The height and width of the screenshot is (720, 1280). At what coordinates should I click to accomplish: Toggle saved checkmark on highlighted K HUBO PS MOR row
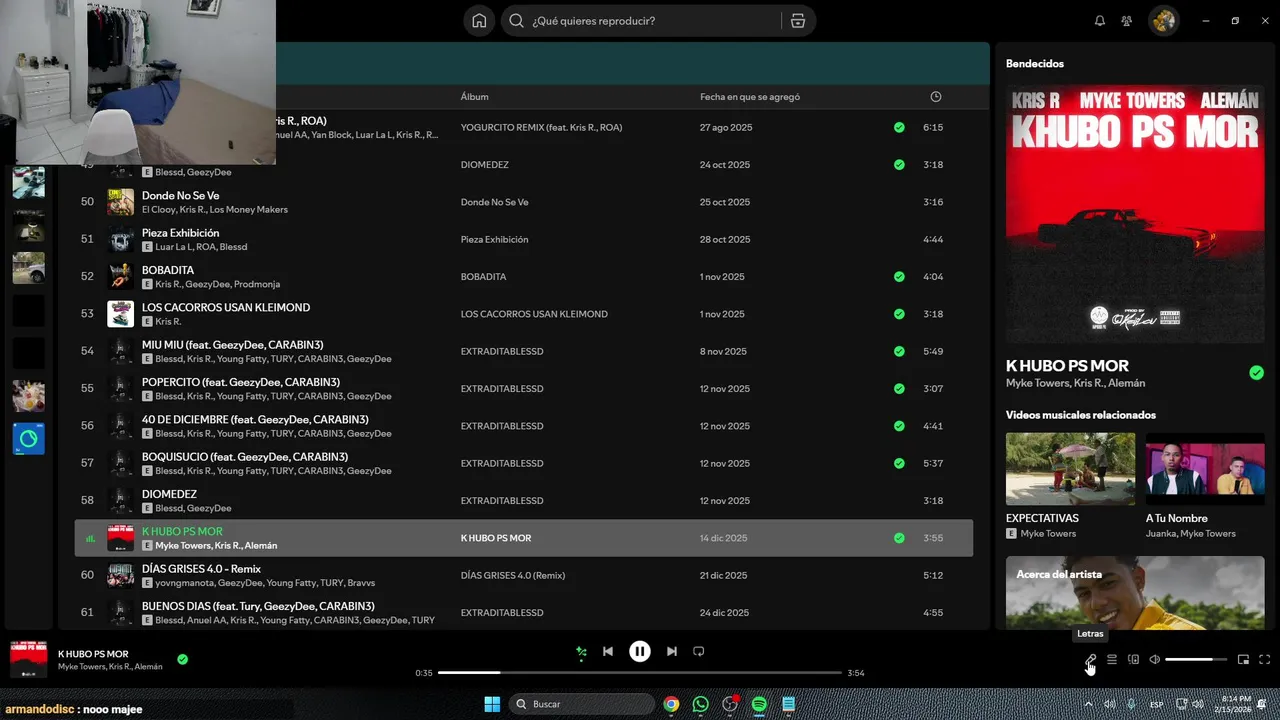[899, 538]
